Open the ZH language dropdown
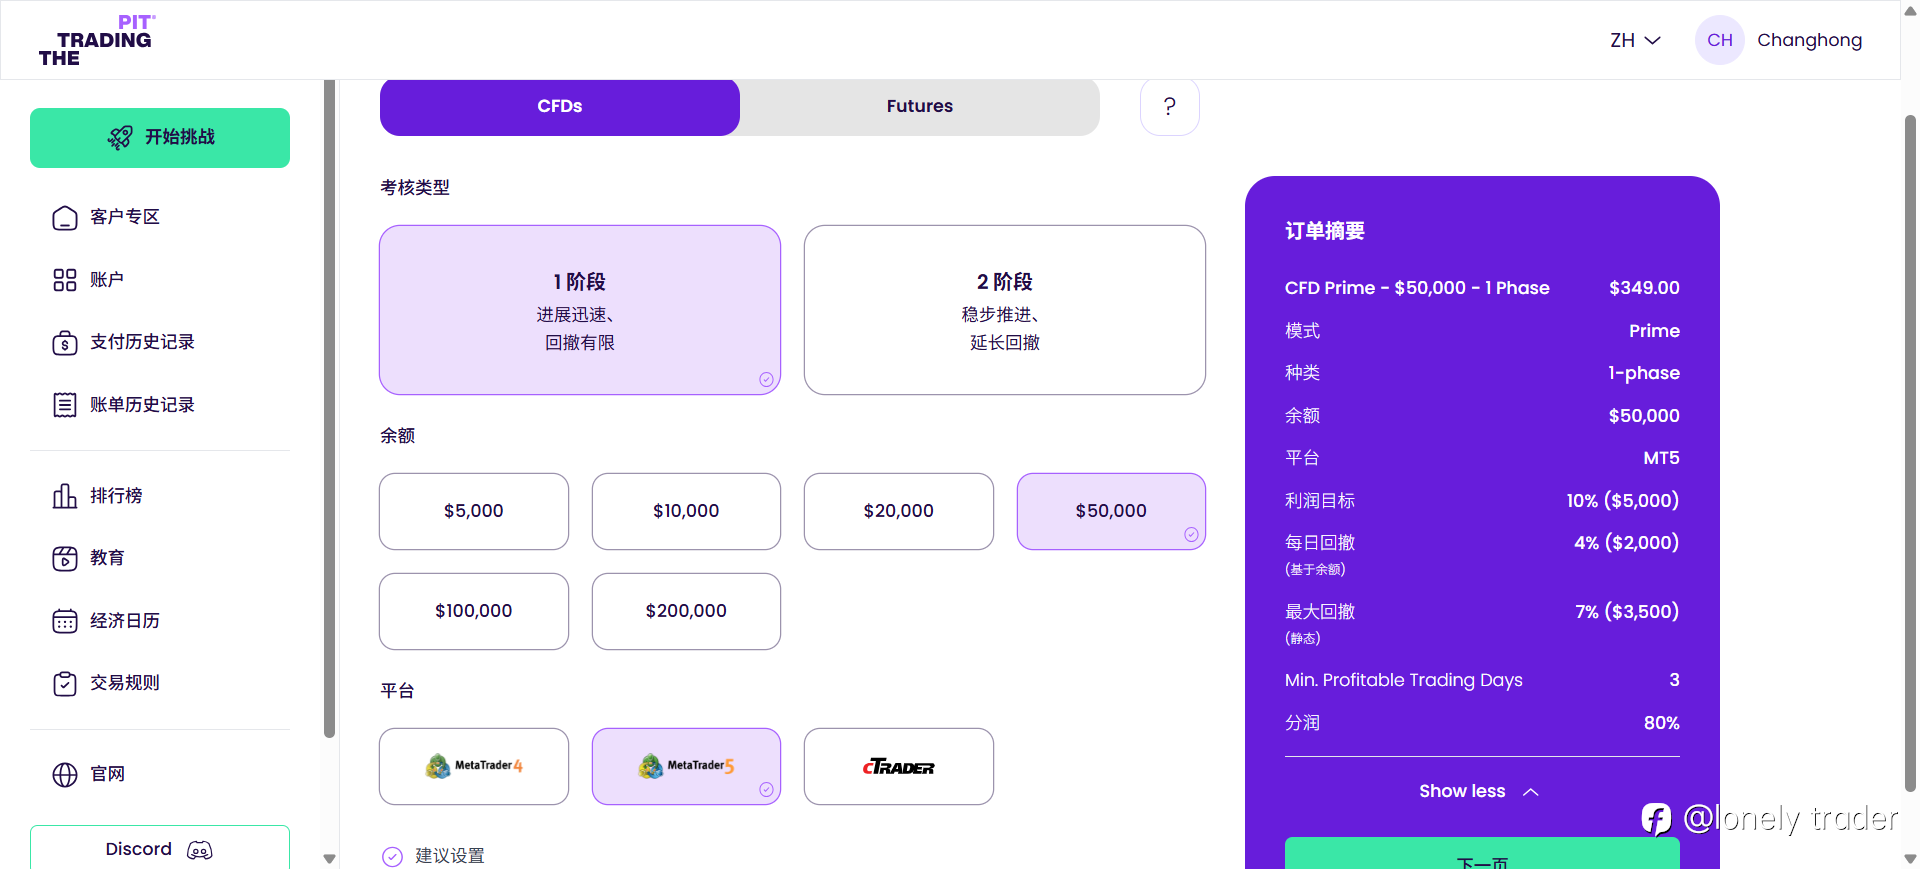Viewport: 1920px width, 869px height. (1635, 40)
